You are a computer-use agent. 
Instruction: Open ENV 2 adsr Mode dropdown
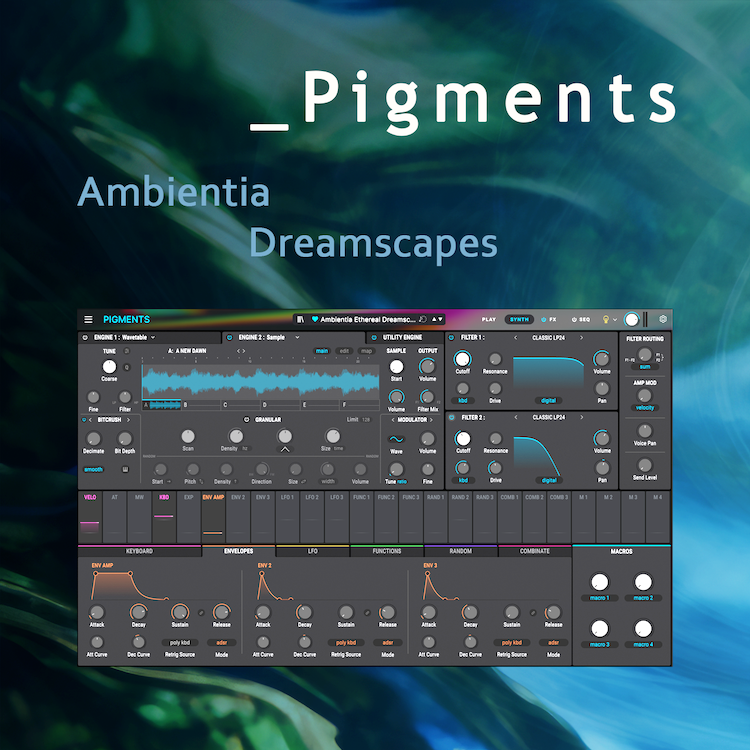[x=387, y=642]
